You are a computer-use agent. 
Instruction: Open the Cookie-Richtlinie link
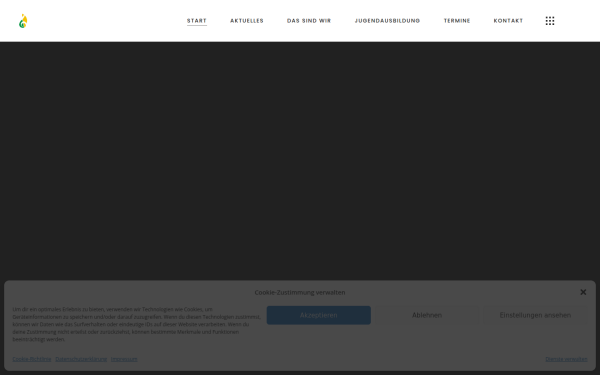[x=32, y=359]
